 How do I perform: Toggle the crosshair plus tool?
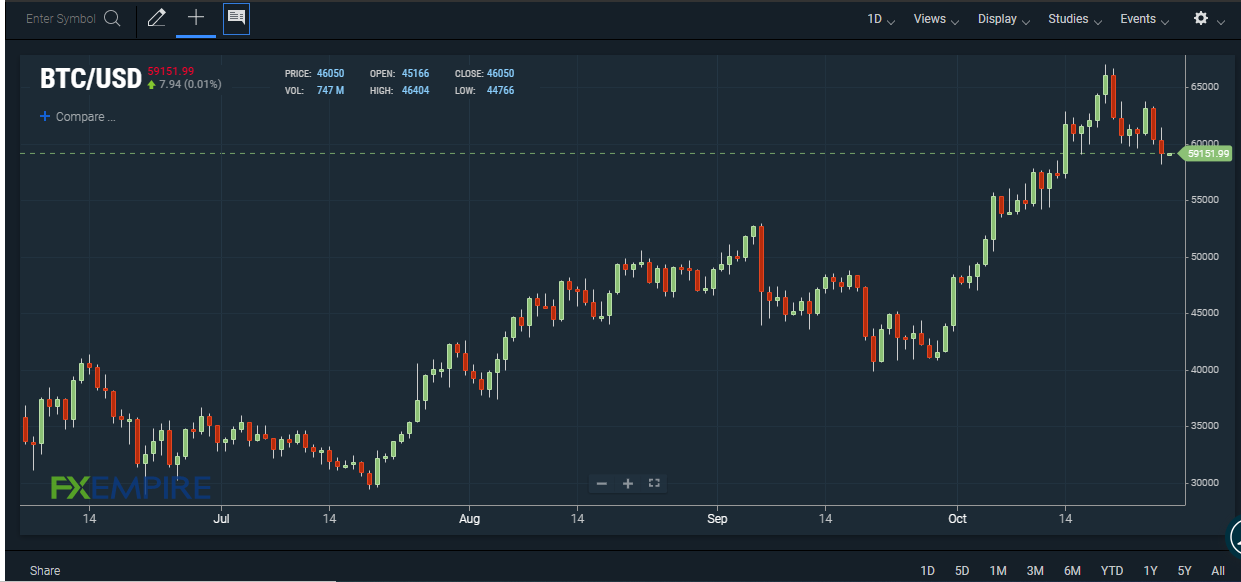[x=196, y=18]
